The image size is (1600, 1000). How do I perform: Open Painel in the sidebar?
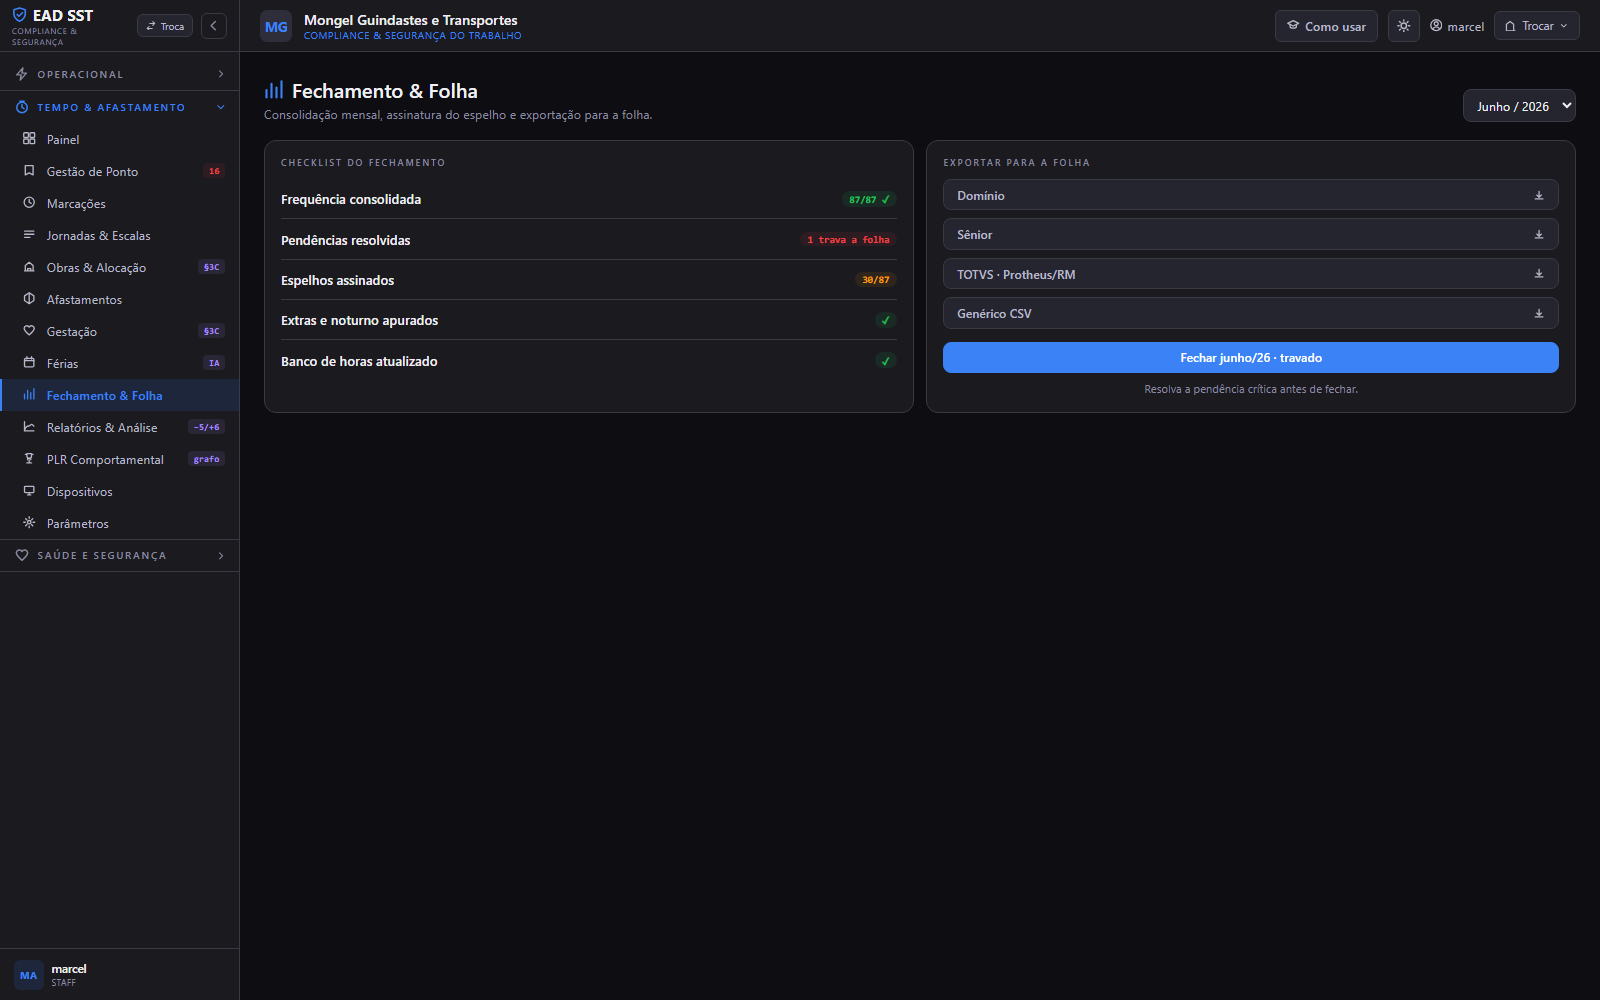(120, 139)
